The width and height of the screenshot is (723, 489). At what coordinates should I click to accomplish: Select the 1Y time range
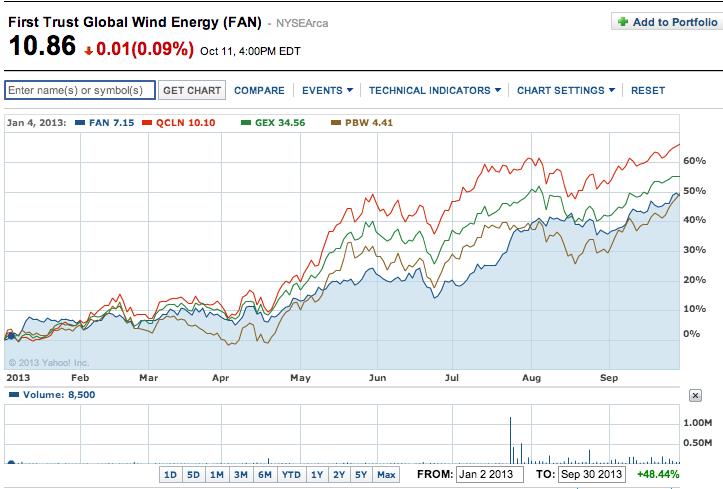click(x=317, y=475)
